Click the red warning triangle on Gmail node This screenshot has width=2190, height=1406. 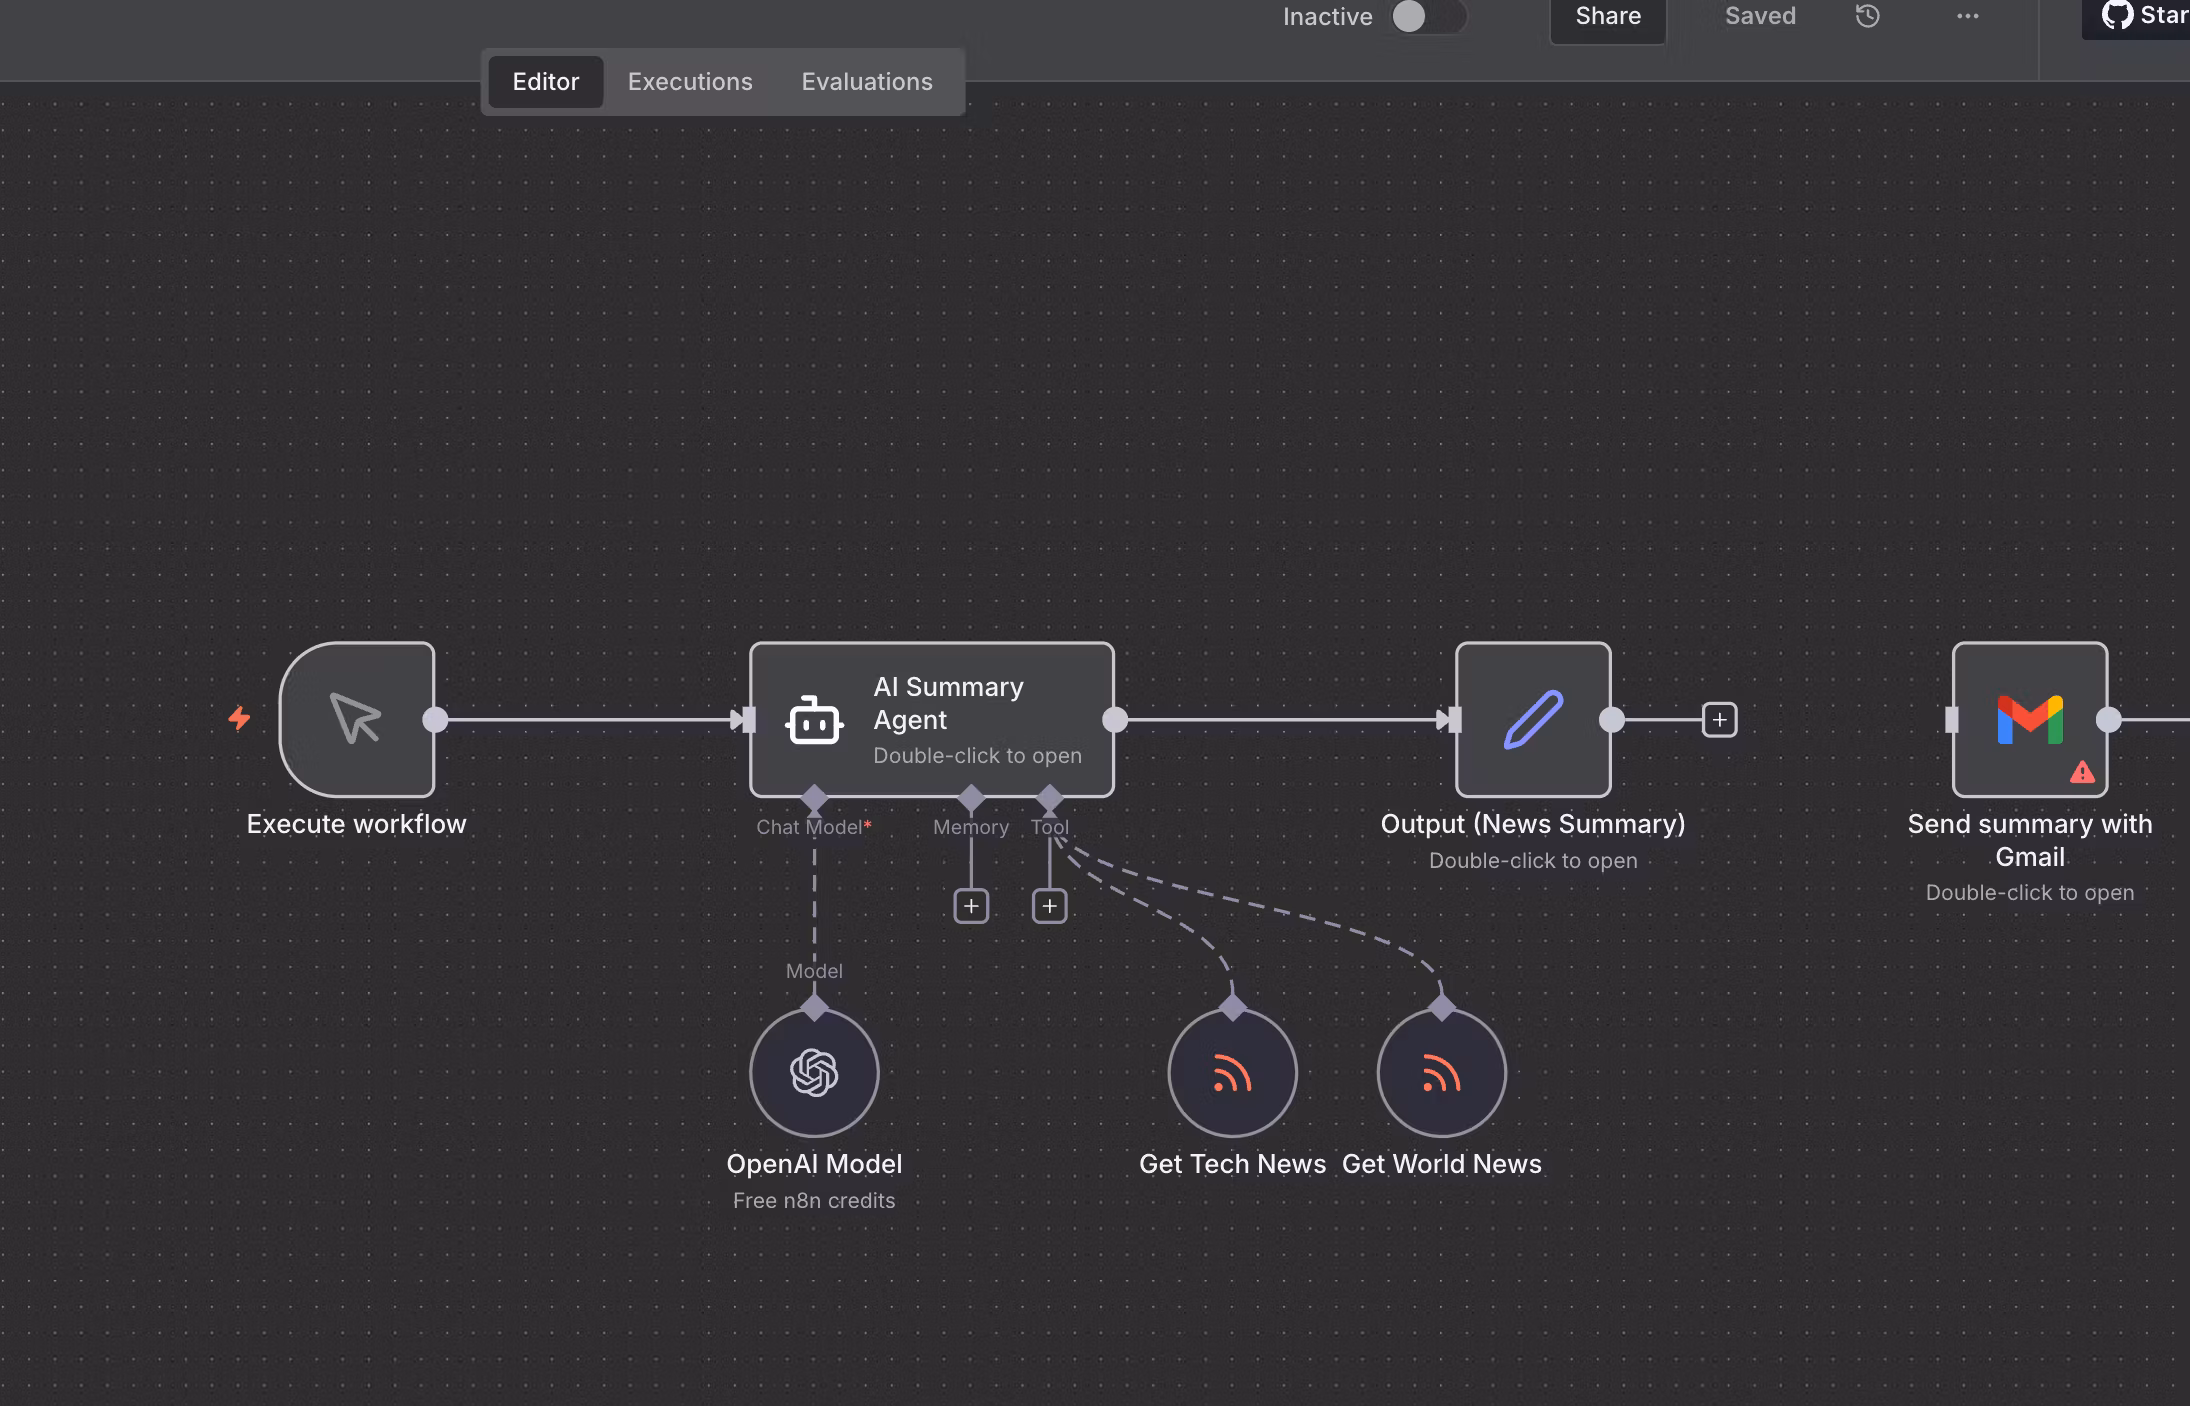[2082, 772]
